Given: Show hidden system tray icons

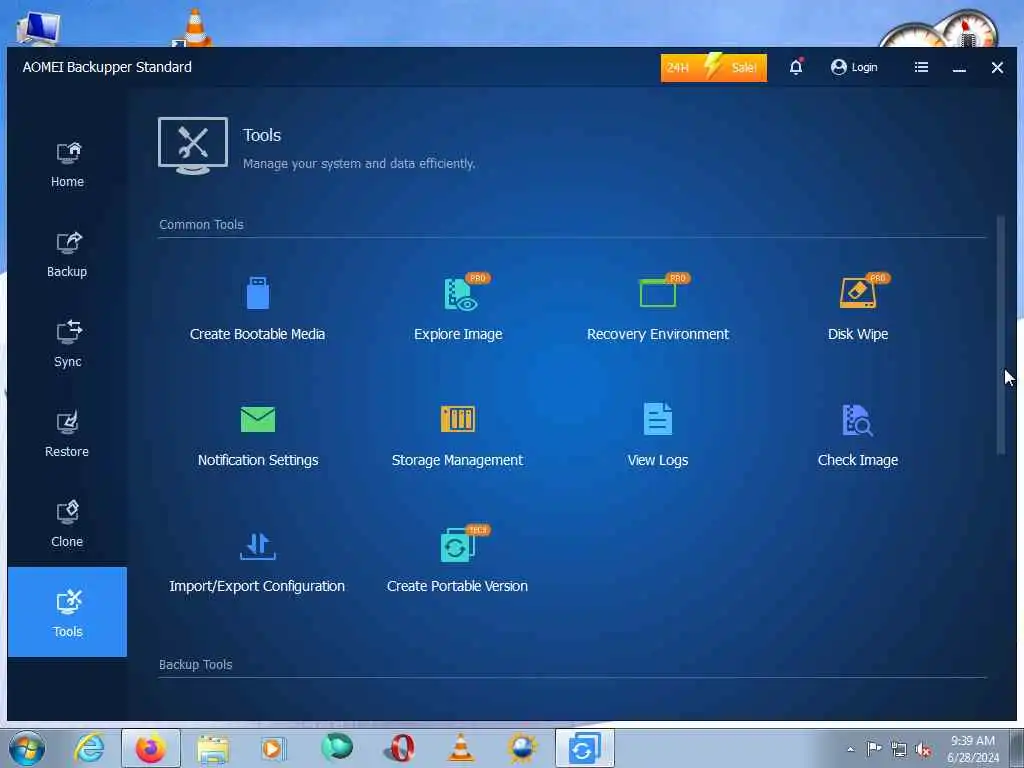Looking at the screenshot, I should pyautogui.click(x=850, y=749).
